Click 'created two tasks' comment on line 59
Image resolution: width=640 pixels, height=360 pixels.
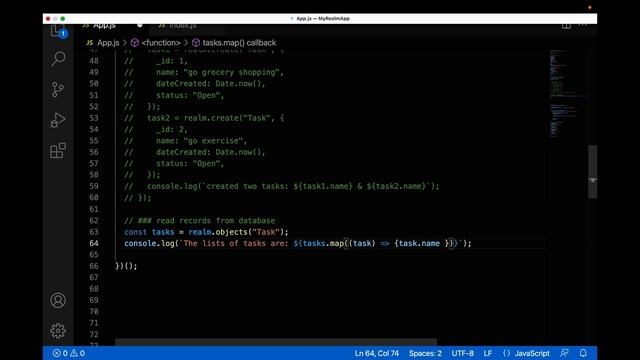tap(247, 186)
